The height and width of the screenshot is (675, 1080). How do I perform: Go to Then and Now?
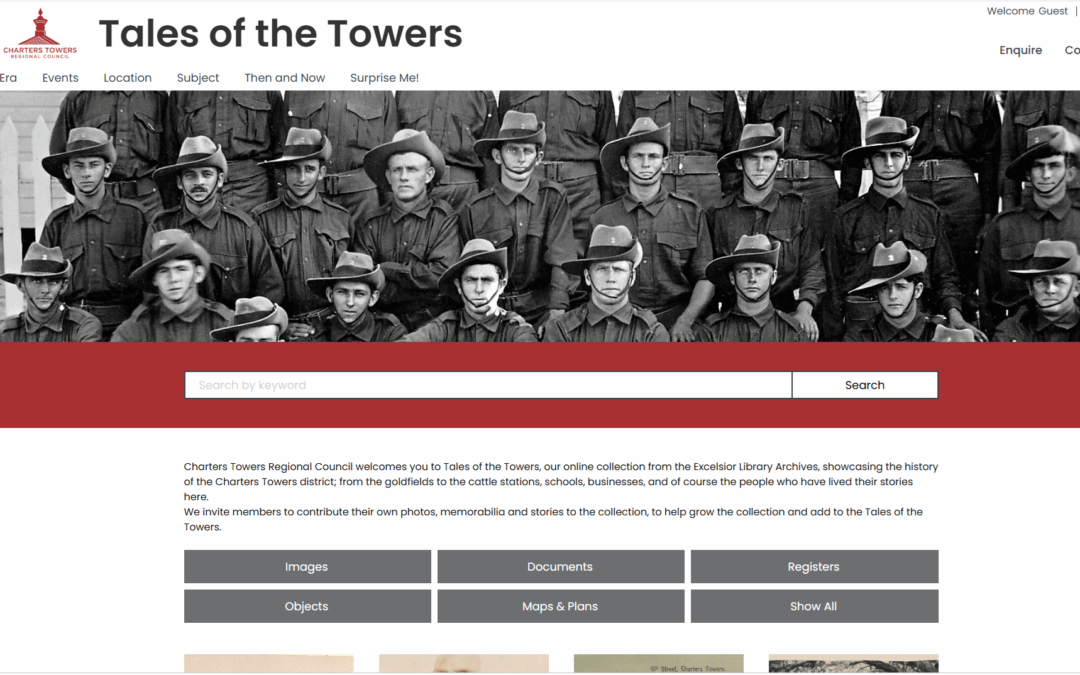click(284, 78)
